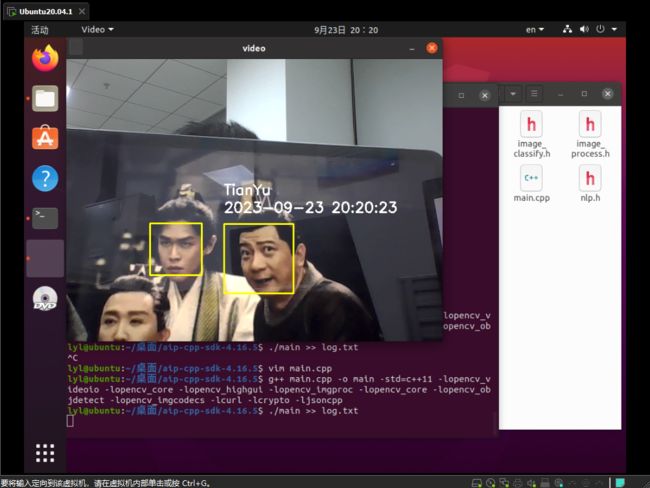Open the volume icon in the top bar
The width and height of the screenshot is (650, 488).
[x=584, y=29]
